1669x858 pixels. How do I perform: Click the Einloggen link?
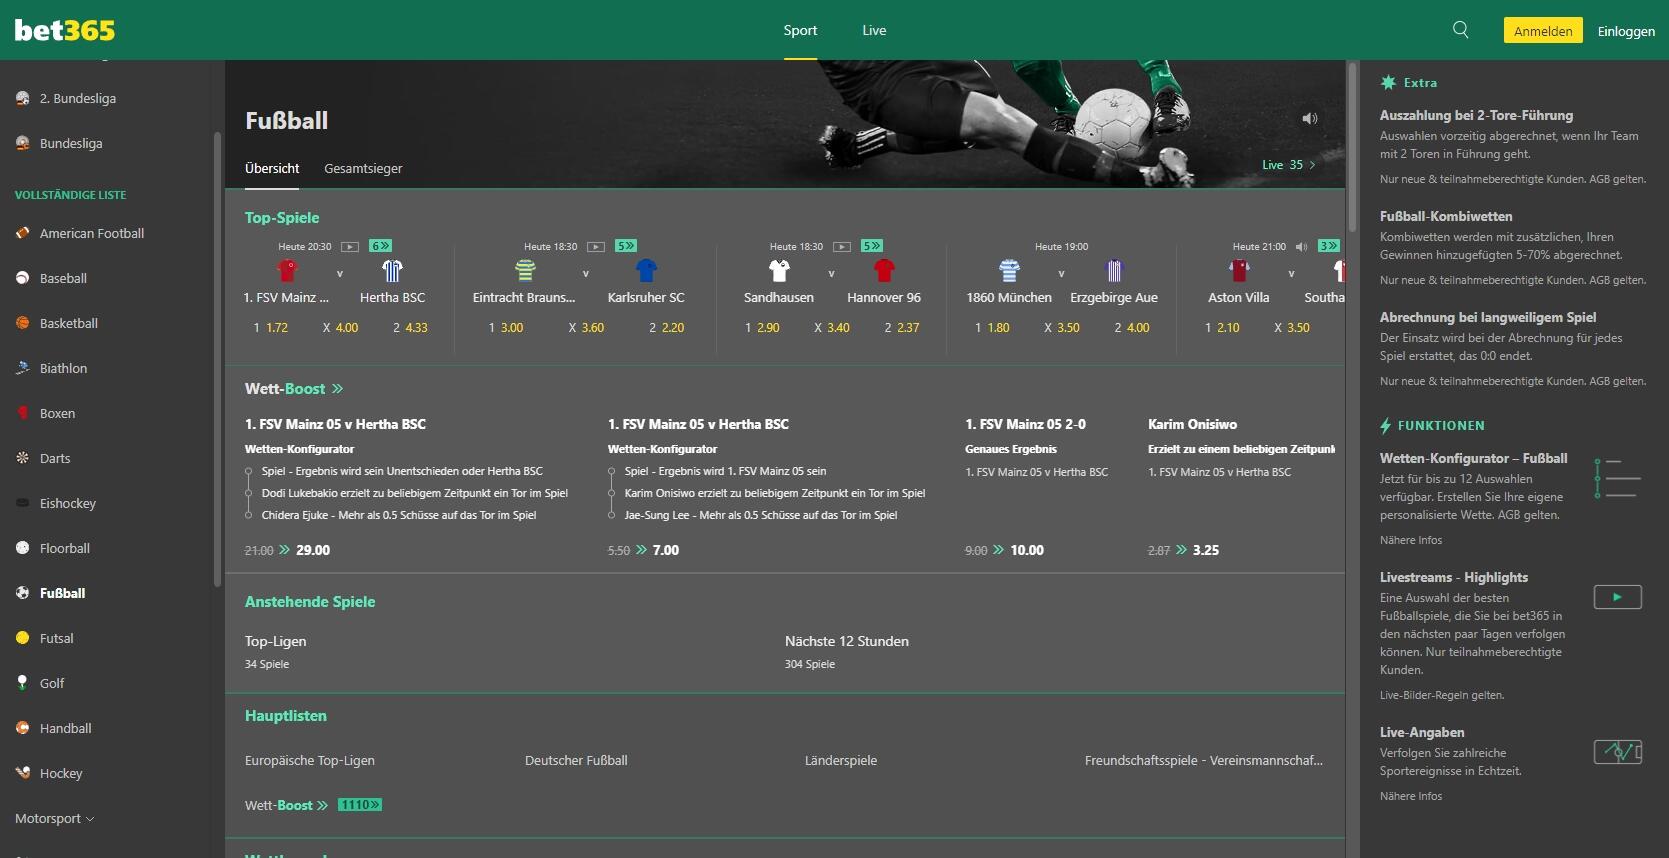[x=1625, y=31]
